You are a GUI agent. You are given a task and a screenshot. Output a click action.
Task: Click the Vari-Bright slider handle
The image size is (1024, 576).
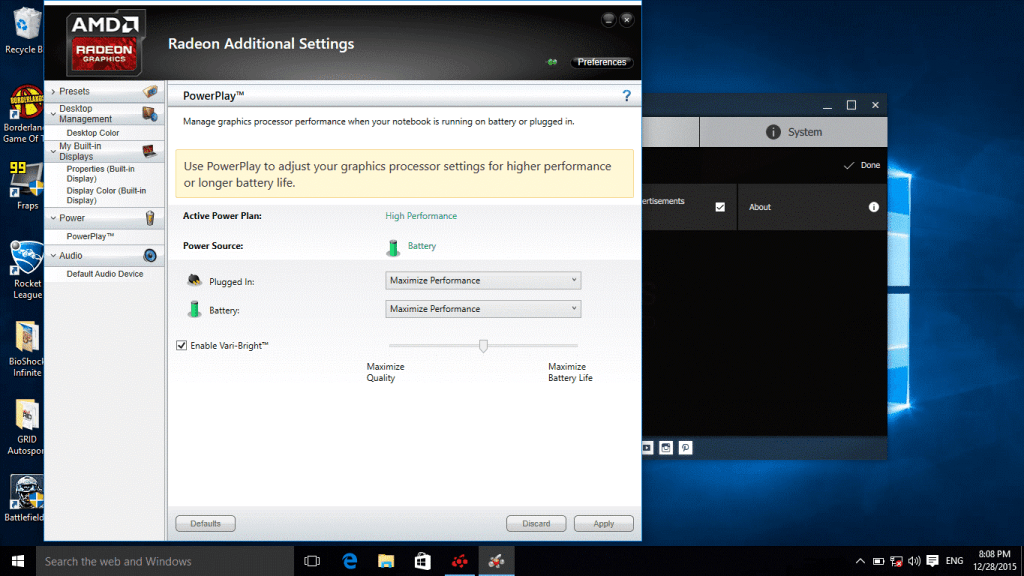(x=483, y=345)
